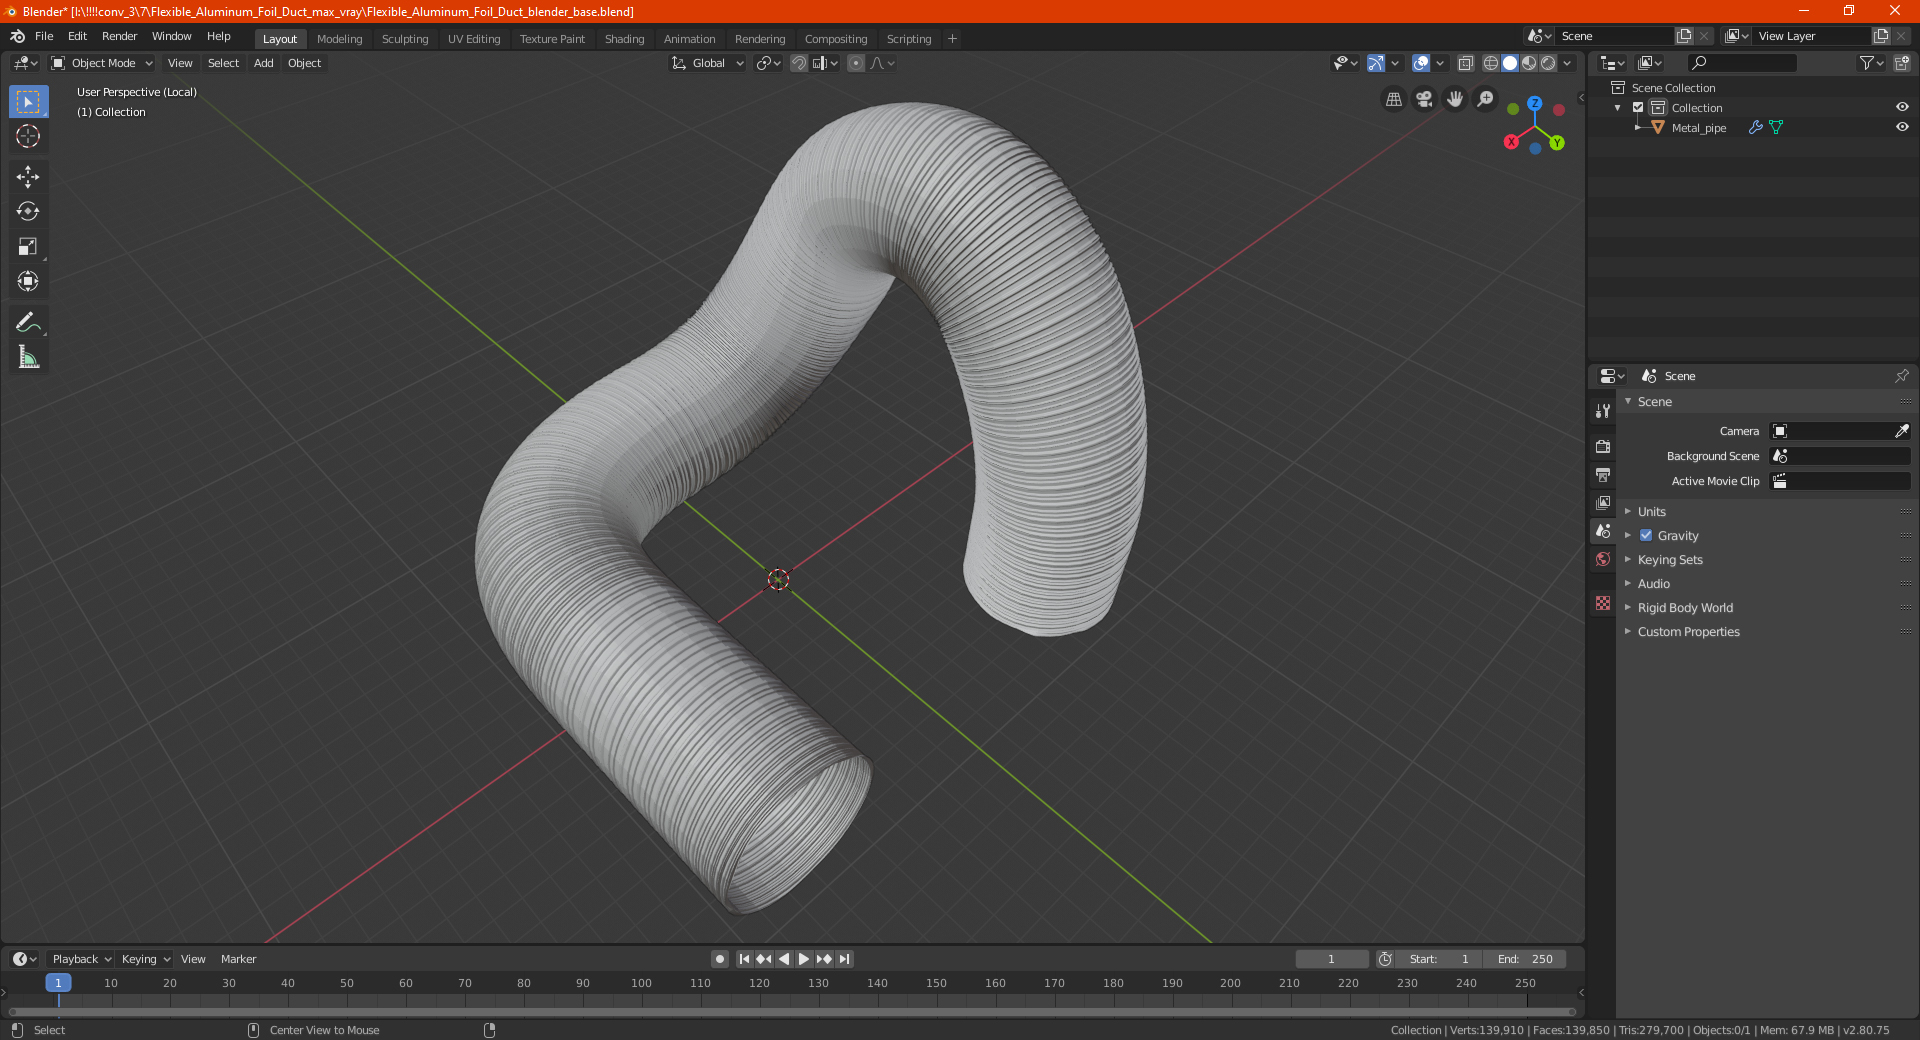The width and height of the screenshot is (1920, 1040).
Task: Open the Output properties tab
Action: [x=1603, y=474]
